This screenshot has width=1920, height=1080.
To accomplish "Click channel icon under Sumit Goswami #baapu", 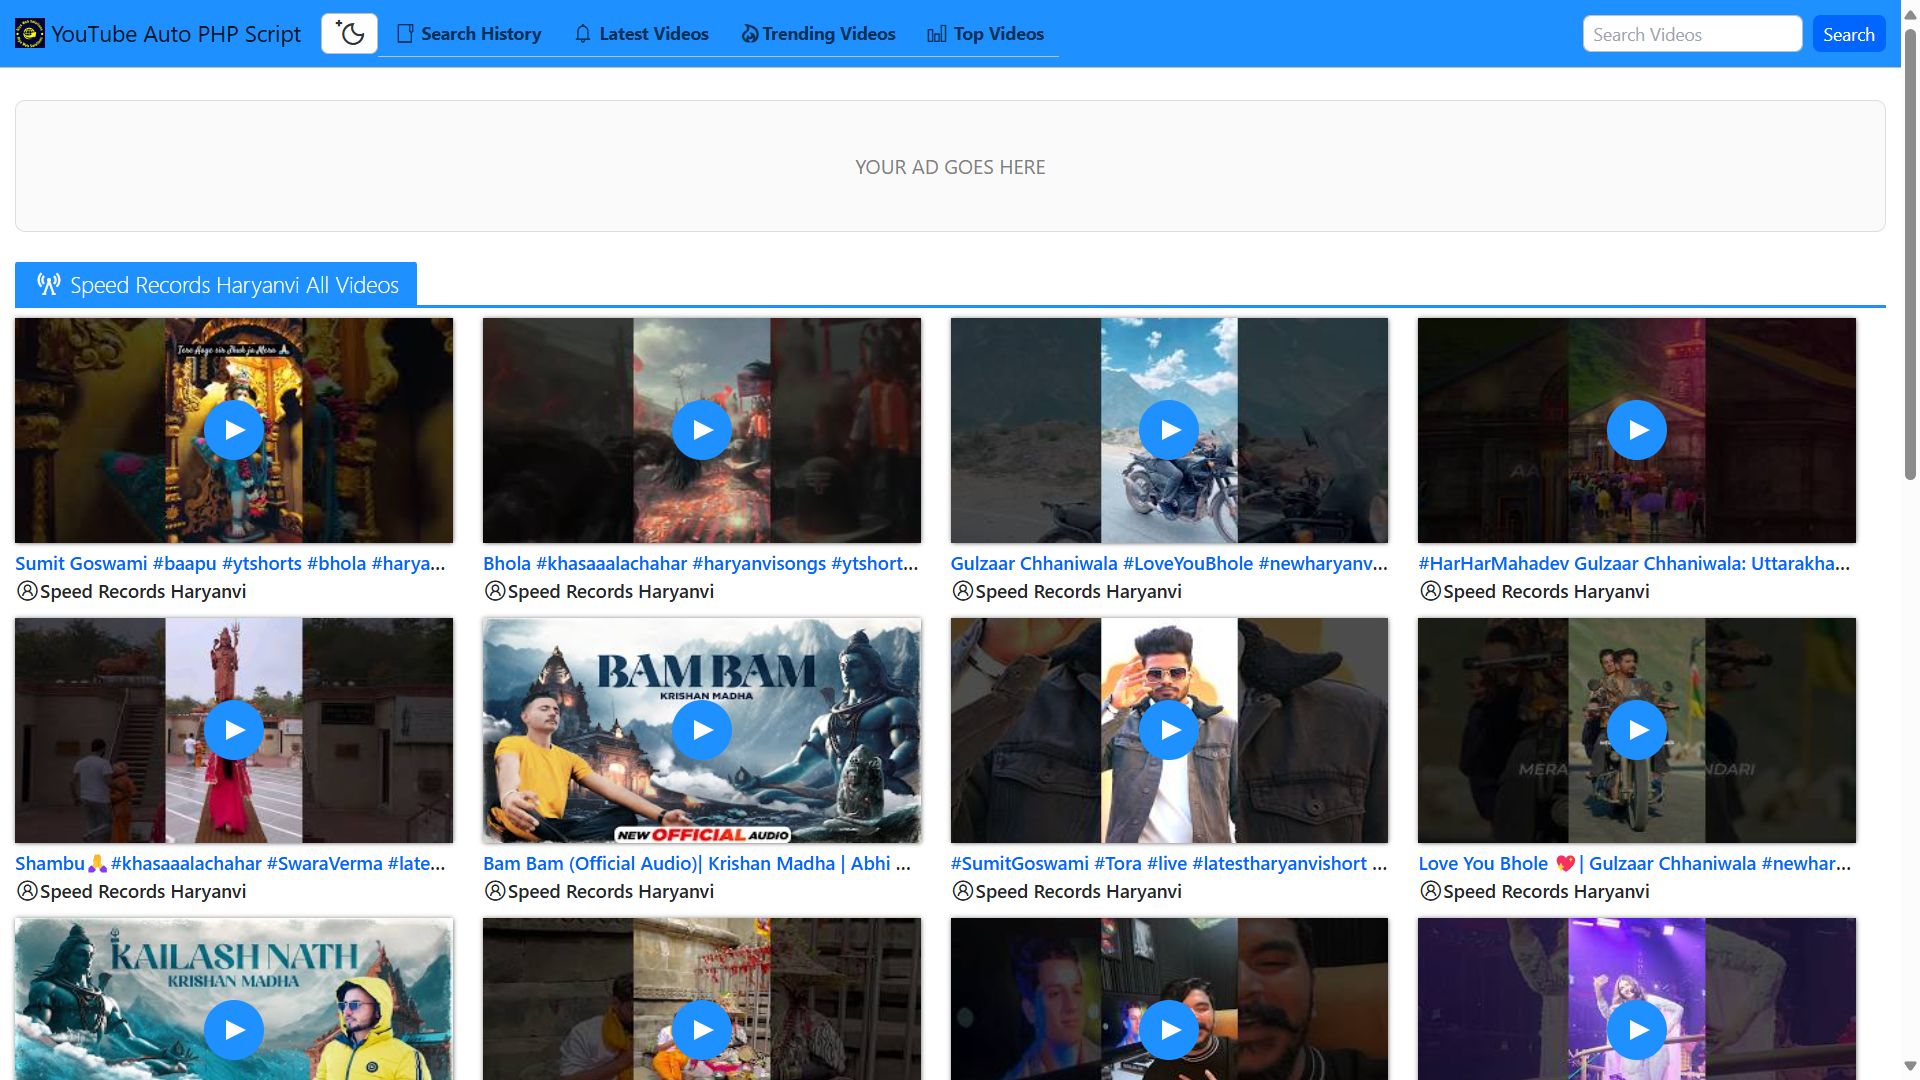I will (x=27, y=591).
